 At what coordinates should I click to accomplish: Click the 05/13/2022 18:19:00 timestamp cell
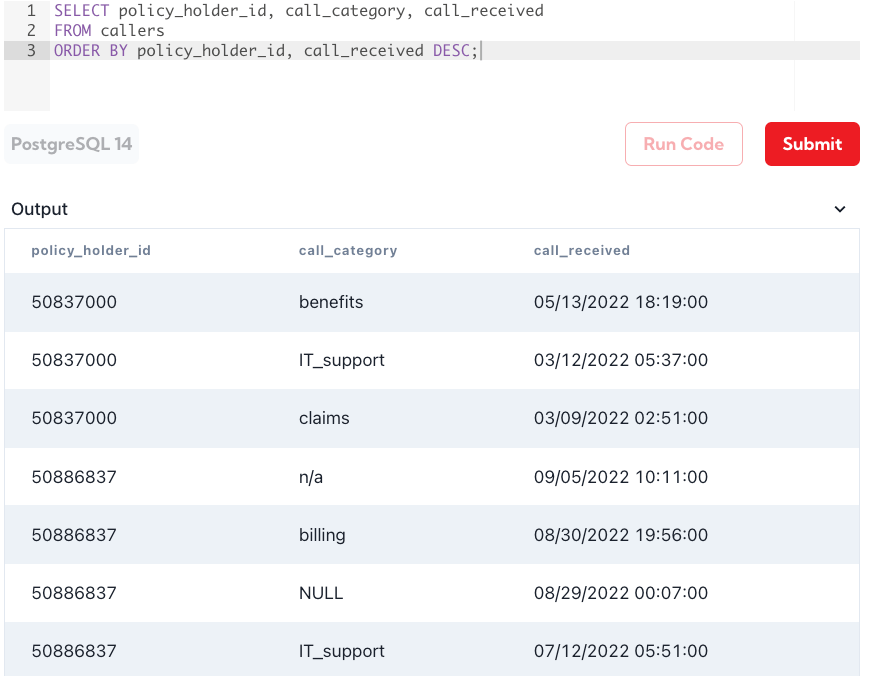pyautogui.click(x=620, y=302)
